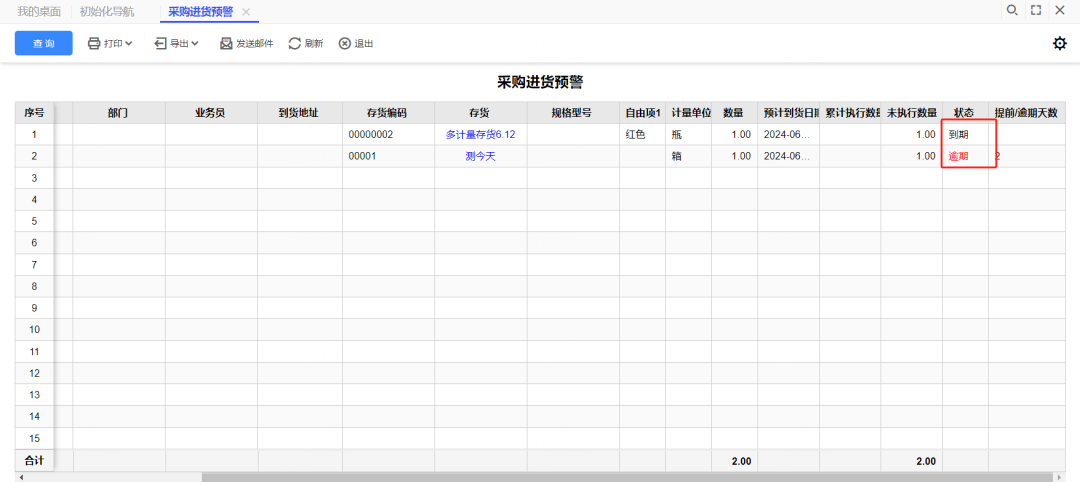Switch to the 我的桌面 tab
This screenshot has width=1080, height=482.
click(x=39, y=11)
